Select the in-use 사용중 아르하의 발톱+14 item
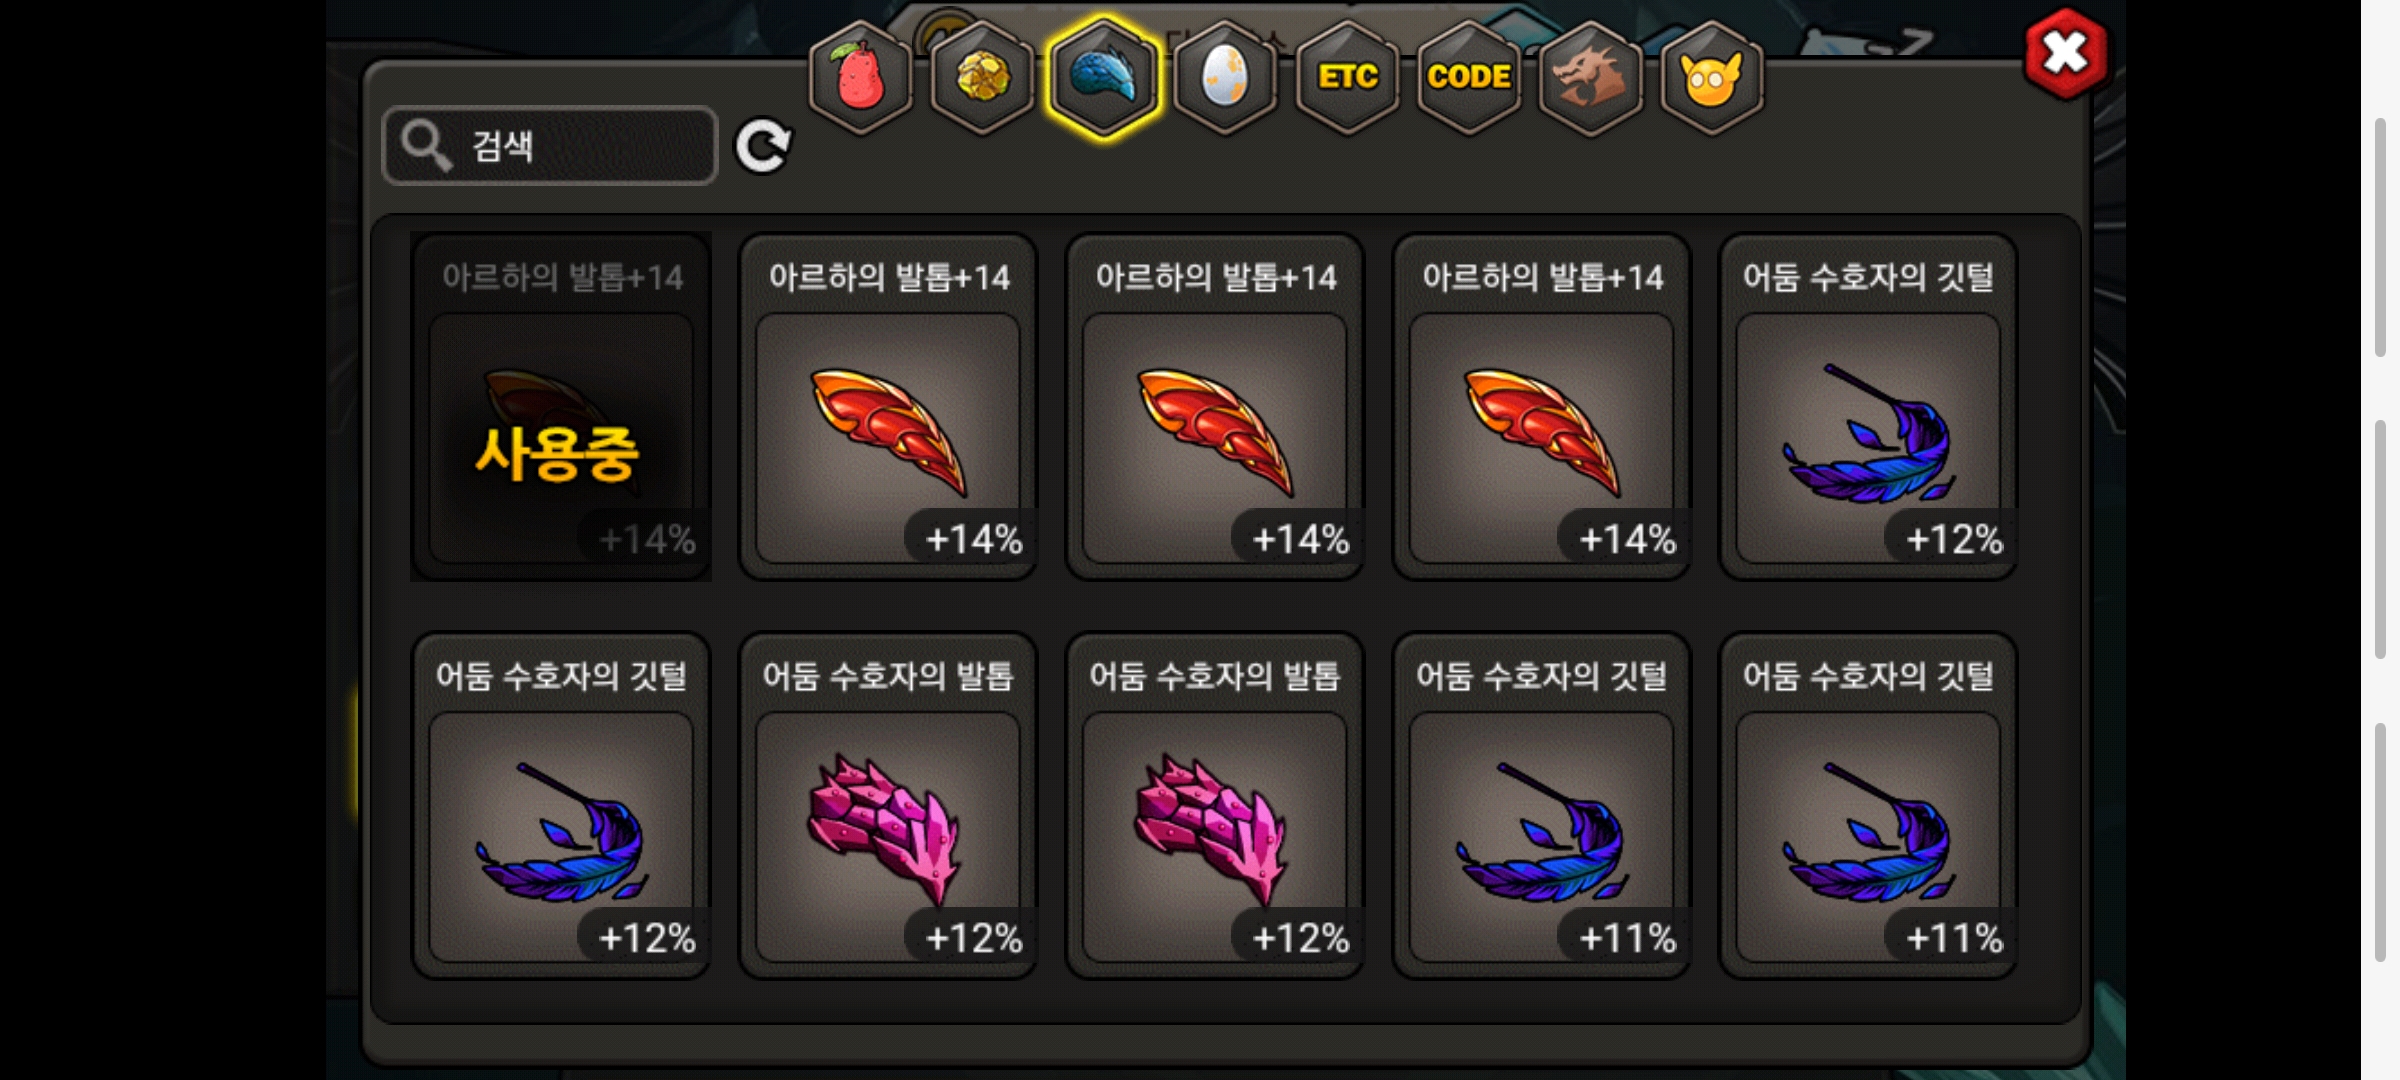This screenshot has width=2400, height=1080. click(x=561, y=407)
